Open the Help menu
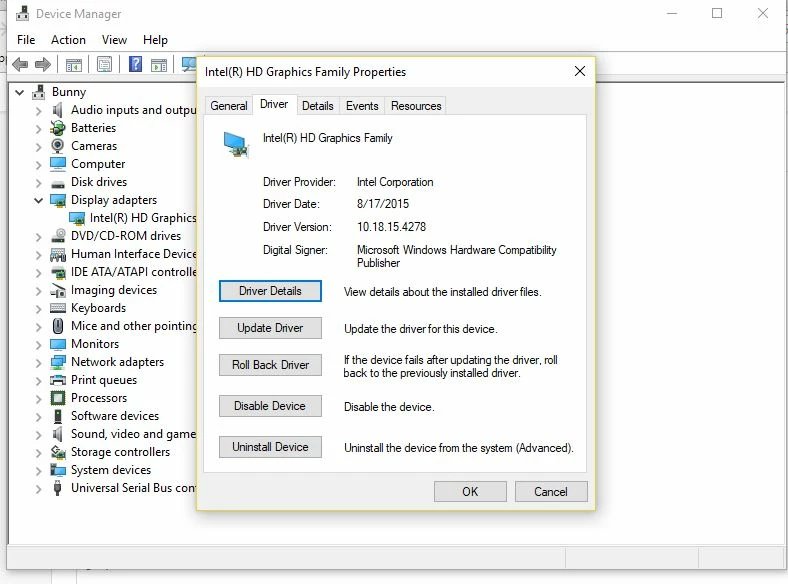788x584 pixels. [155, 40]
